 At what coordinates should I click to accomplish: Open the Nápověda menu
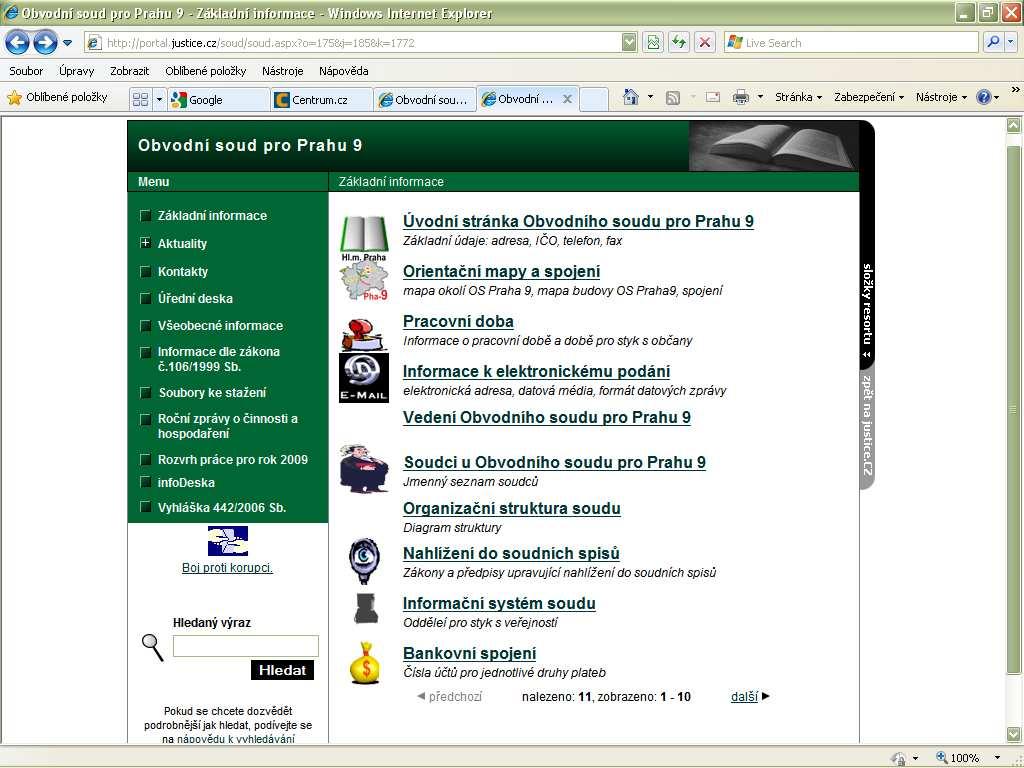tap(344, 71)
